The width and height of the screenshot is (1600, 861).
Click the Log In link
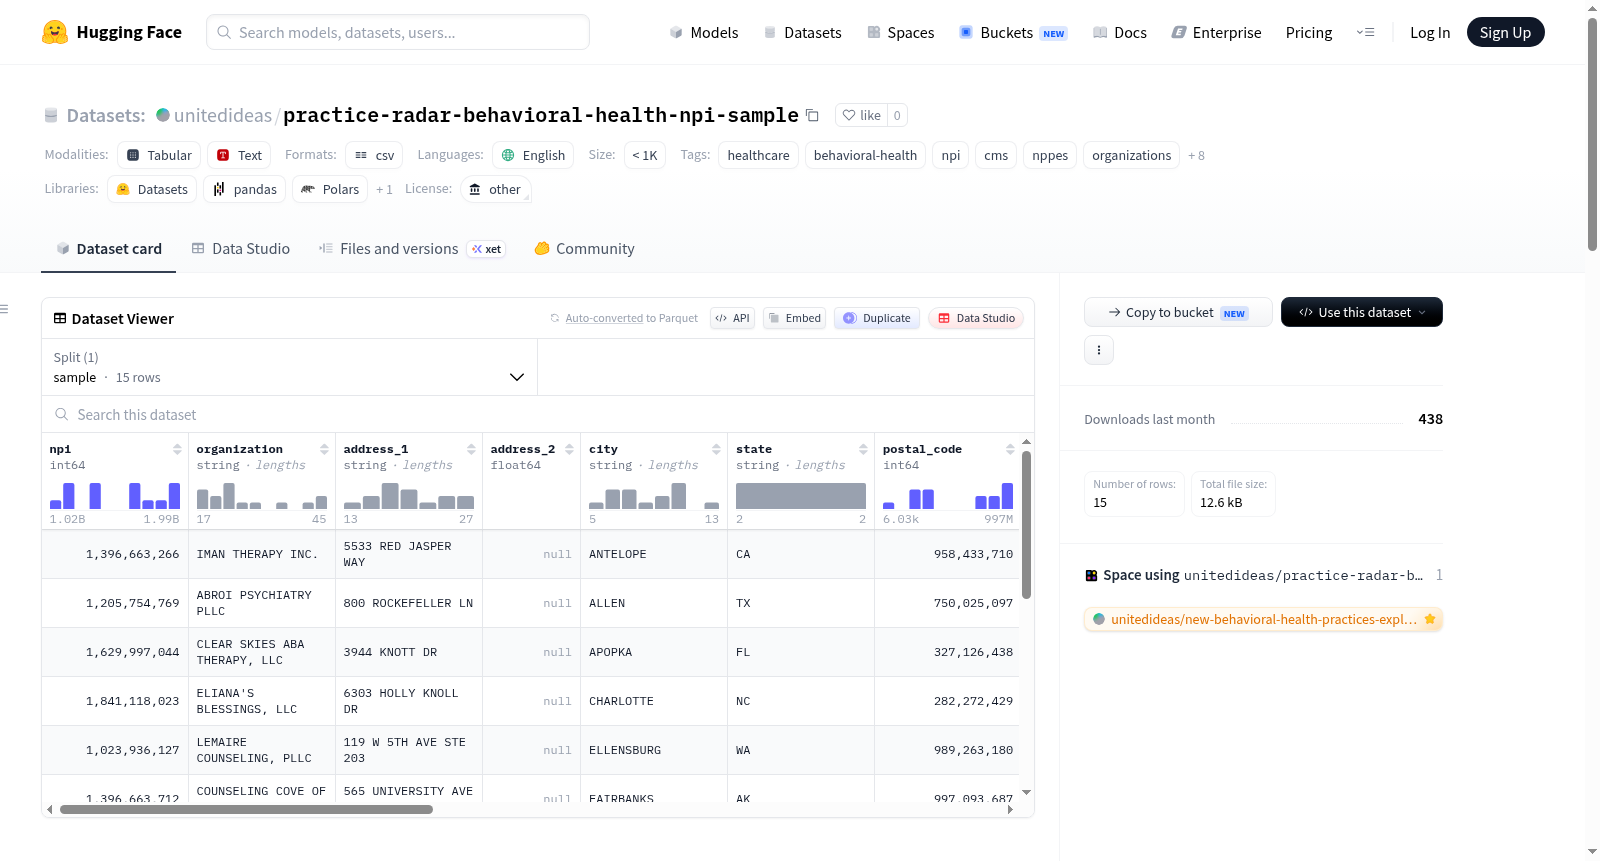tap(1430, 32)
